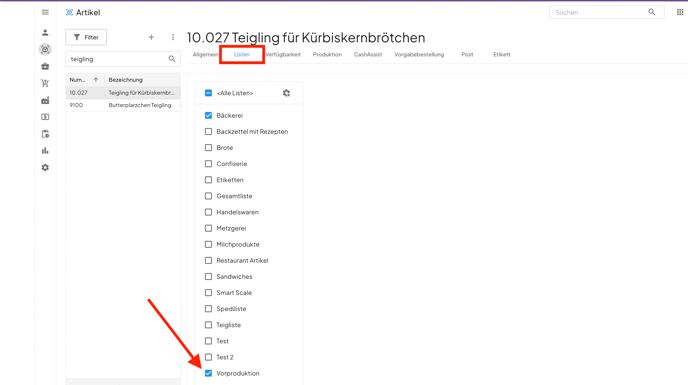
Task: Check the Test 2 checkbox
Action: point(208,357)
